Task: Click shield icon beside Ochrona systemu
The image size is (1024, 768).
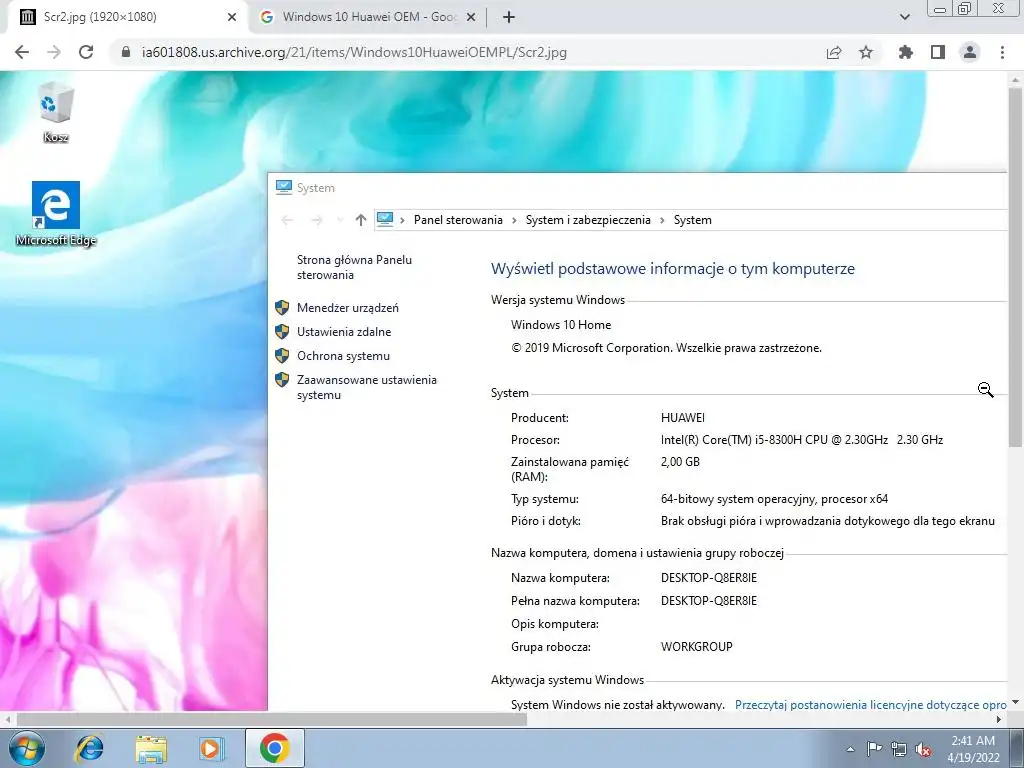Action: tap(282, 356)
